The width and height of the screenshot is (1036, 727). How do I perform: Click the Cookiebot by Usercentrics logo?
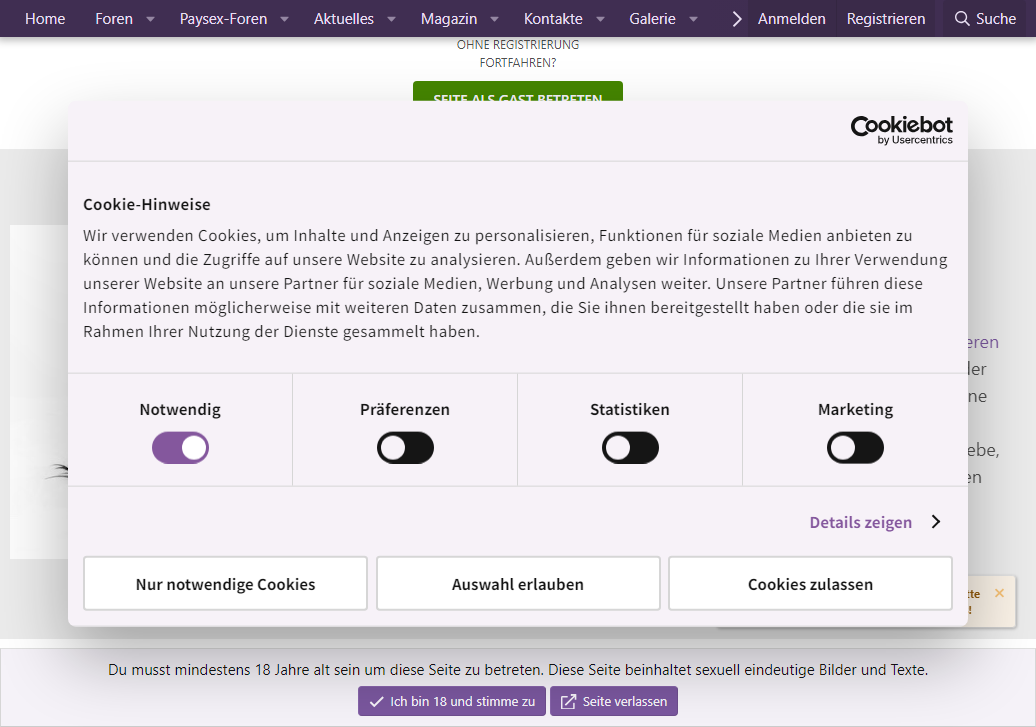coord(901,130)
